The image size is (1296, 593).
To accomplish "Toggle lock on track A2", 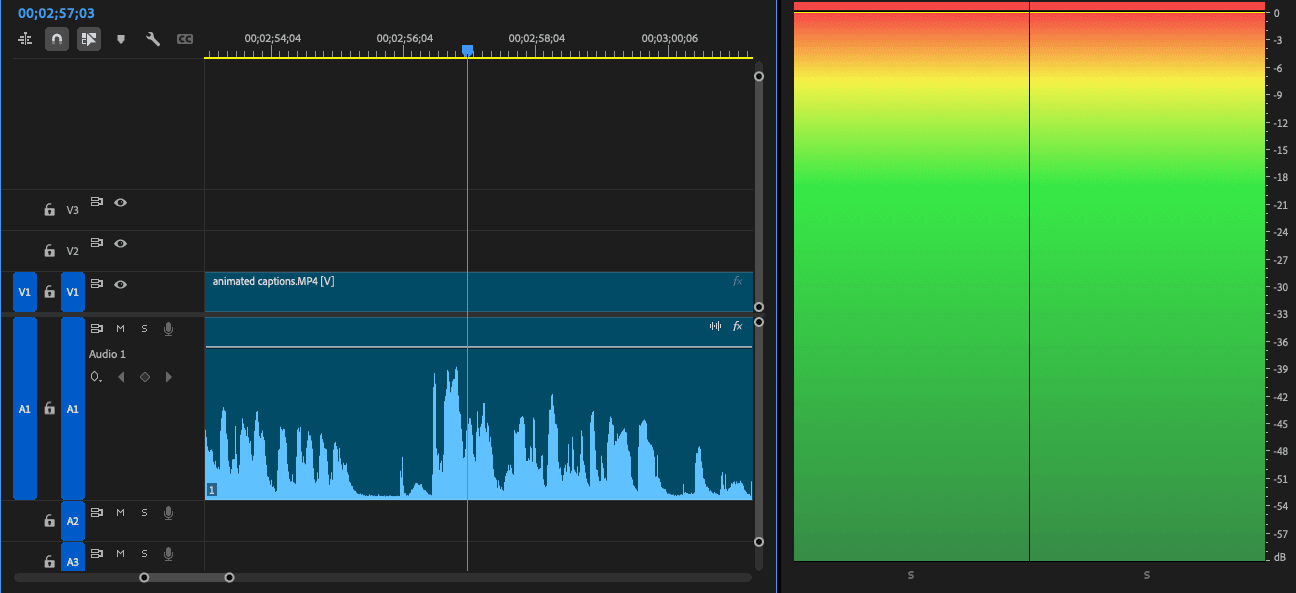I will tap(49, 520).
